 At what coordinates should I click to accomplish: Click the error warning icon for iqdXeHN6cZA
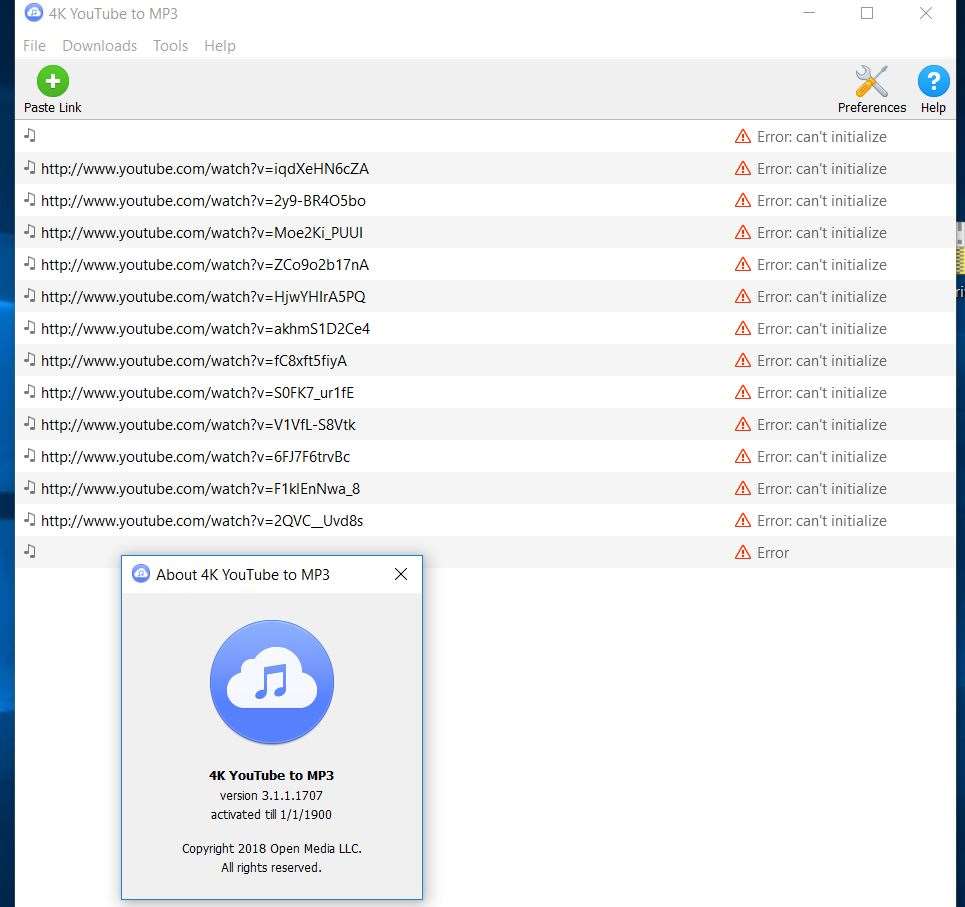[x=742, y=169]
